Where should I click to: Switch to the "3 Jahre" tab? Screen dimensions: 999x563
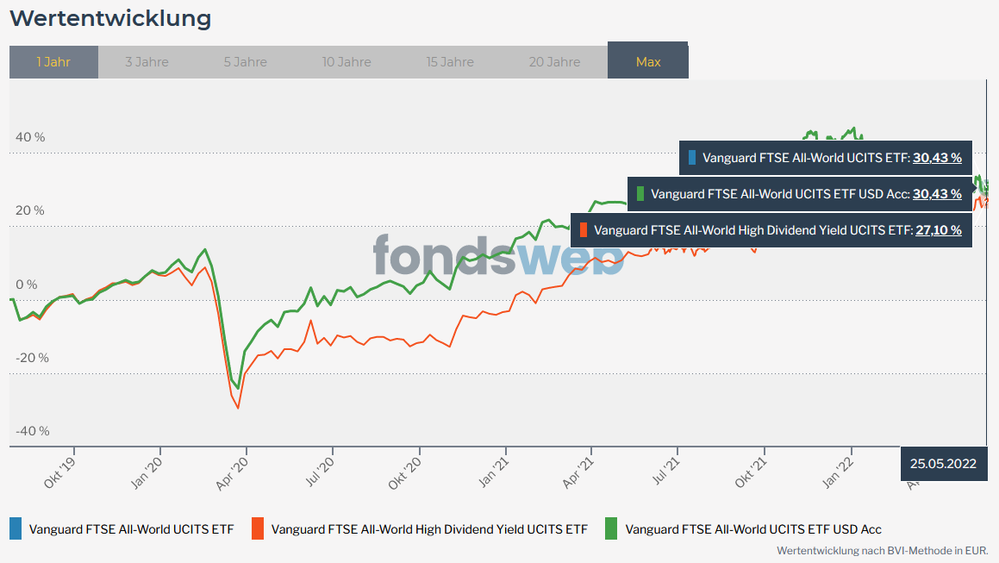point(147,62)
